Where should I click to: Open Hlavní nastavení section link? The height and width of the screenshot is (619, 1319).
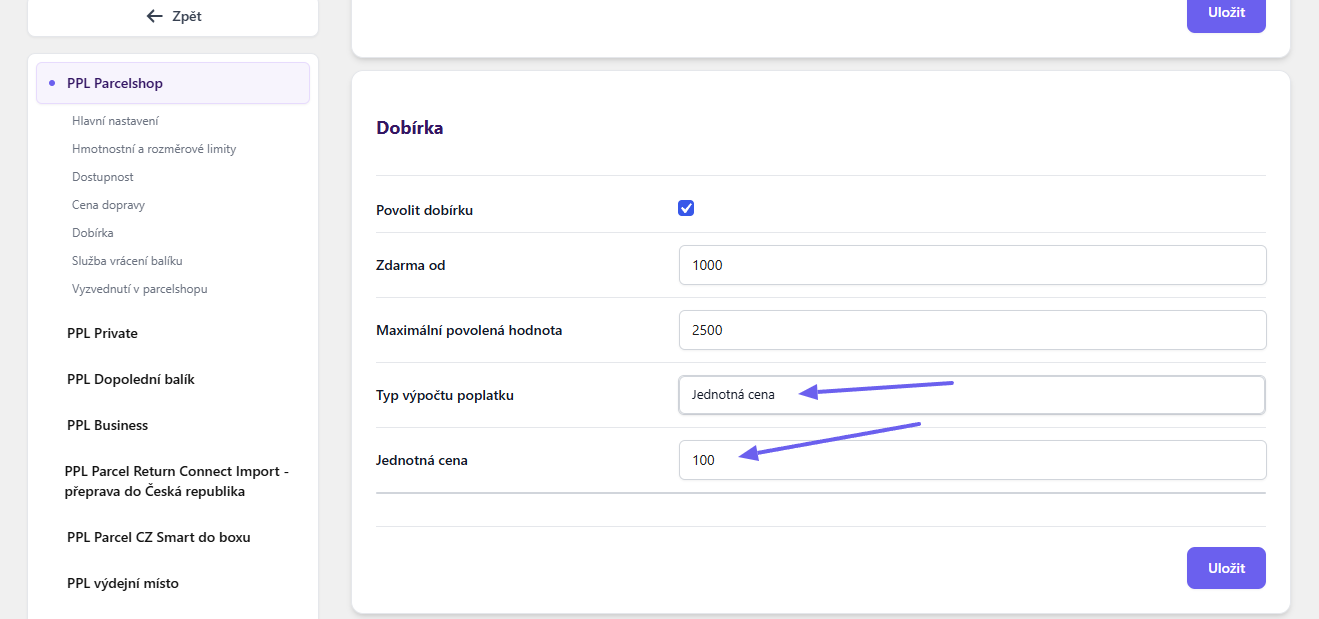[115, 121]
